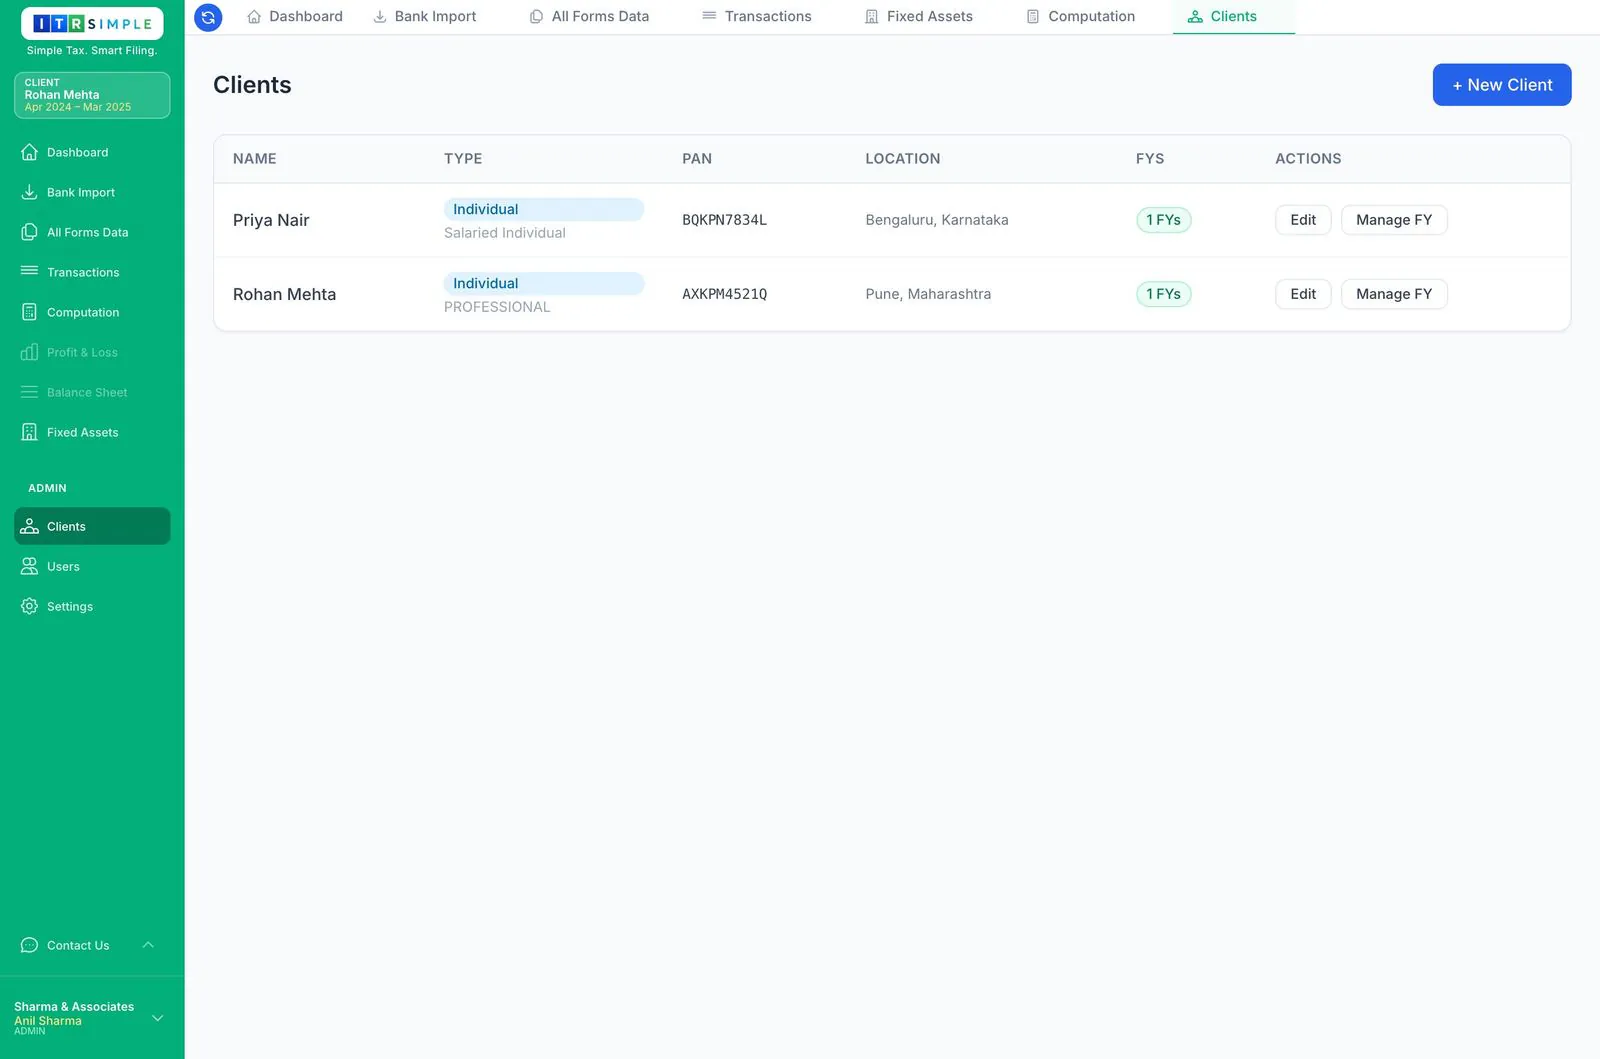Click the location Pune, Maharashtra
1600x1059 pixels.
(928, 294)
